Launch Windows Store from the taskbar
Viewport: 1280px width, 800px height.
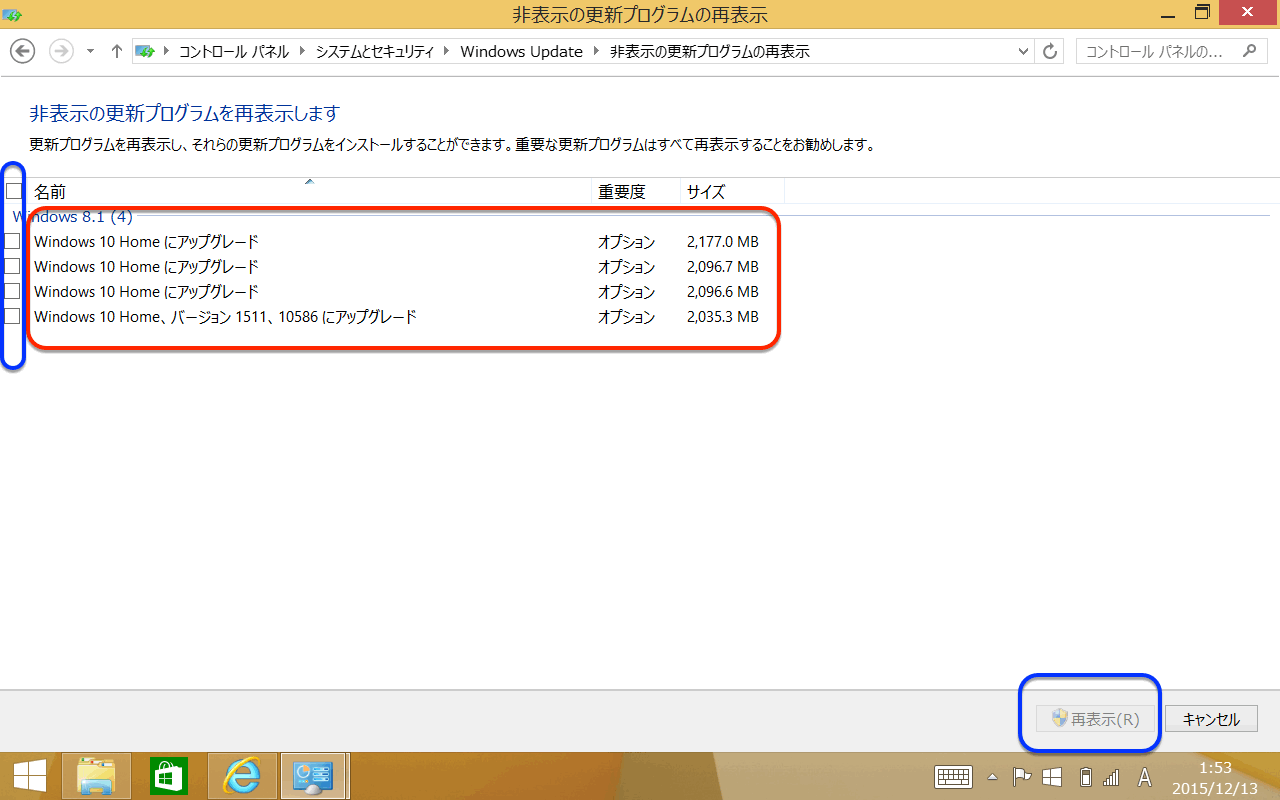[169, 776]
